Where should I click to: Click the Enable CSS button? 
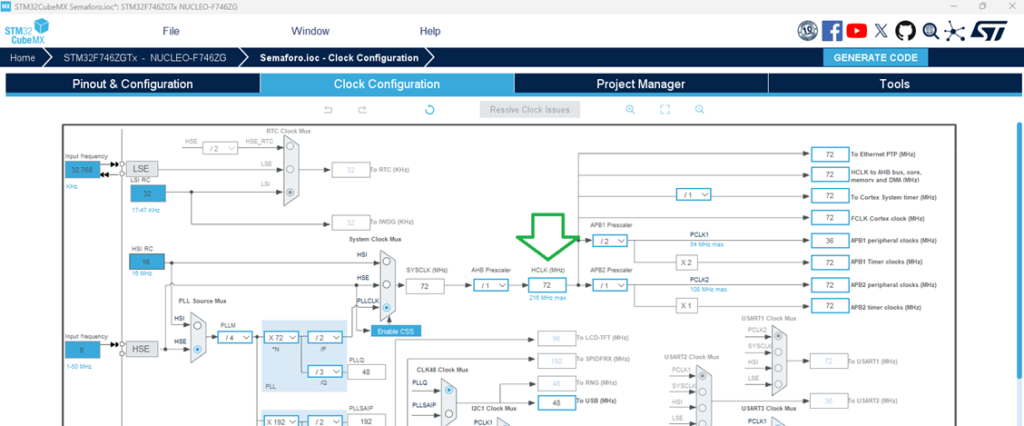(396, 331)
